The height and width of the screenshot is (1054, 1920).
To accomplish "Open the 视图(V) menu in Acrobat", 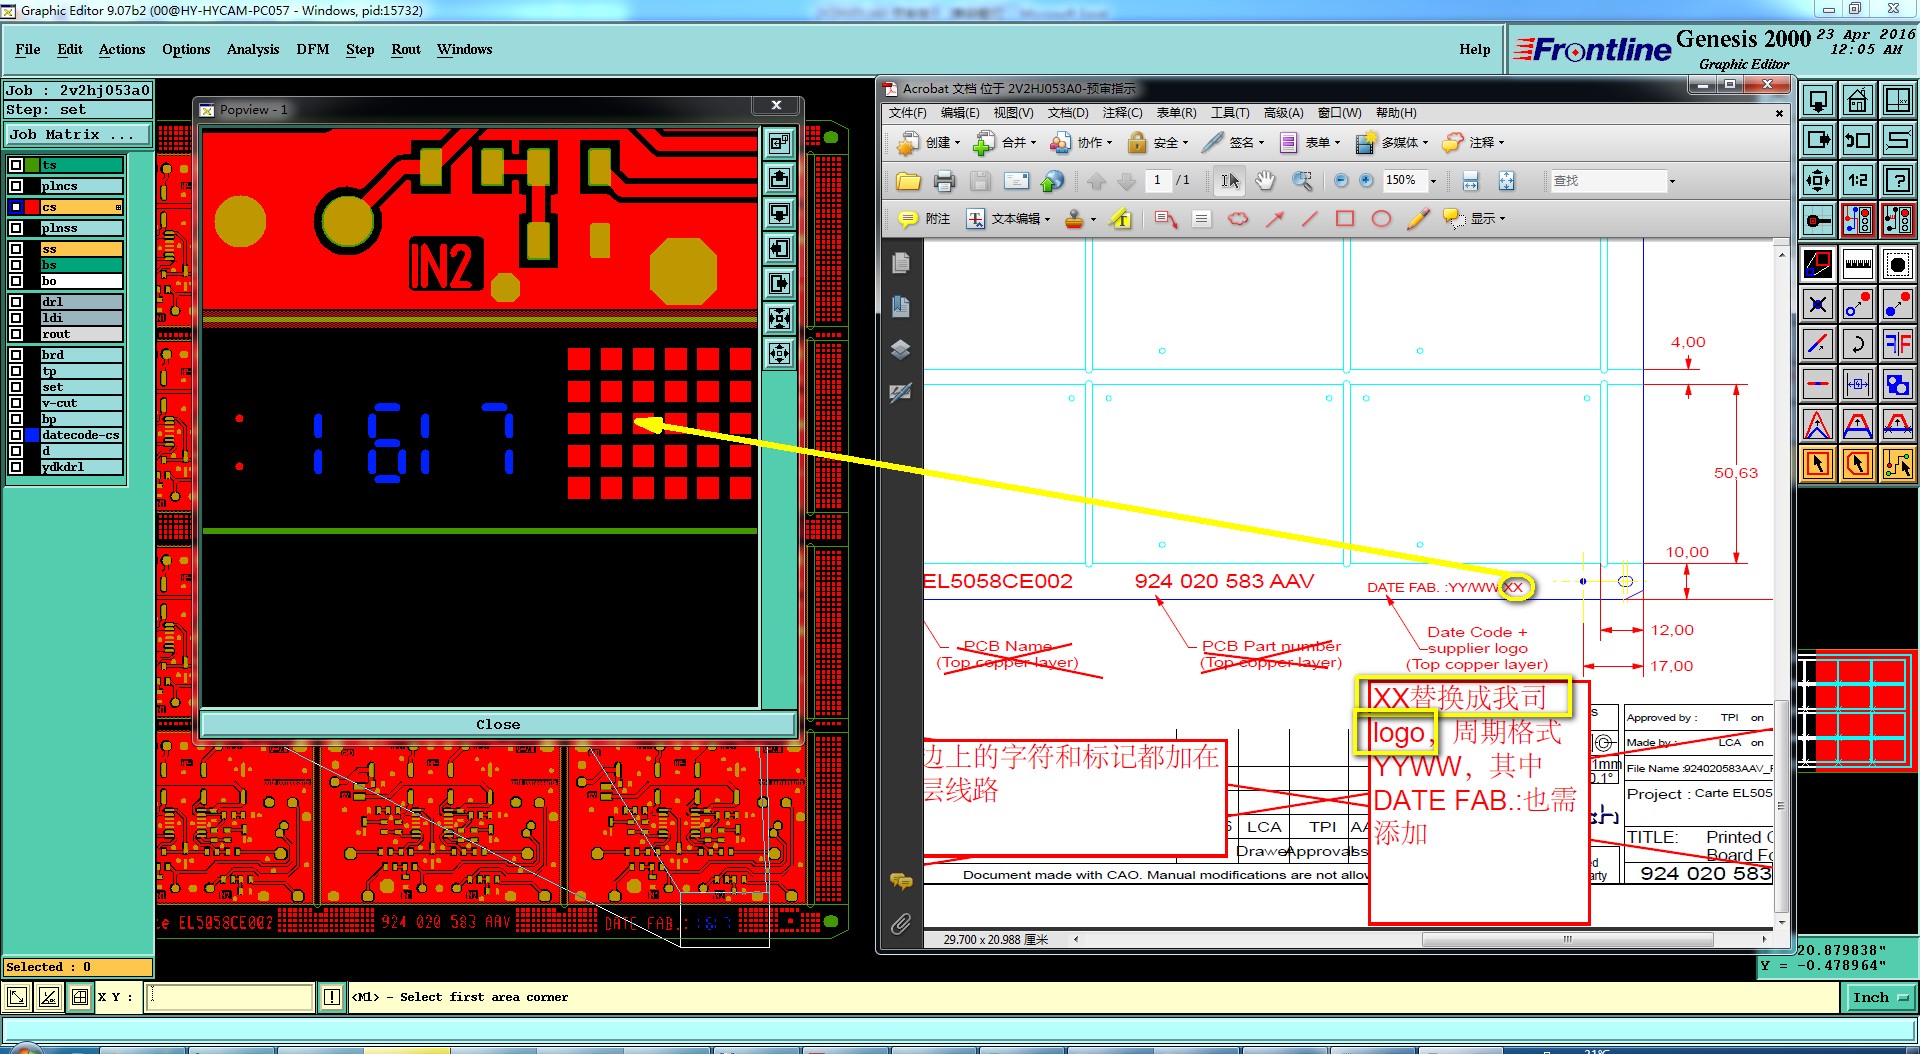I will pos(1013,113).
